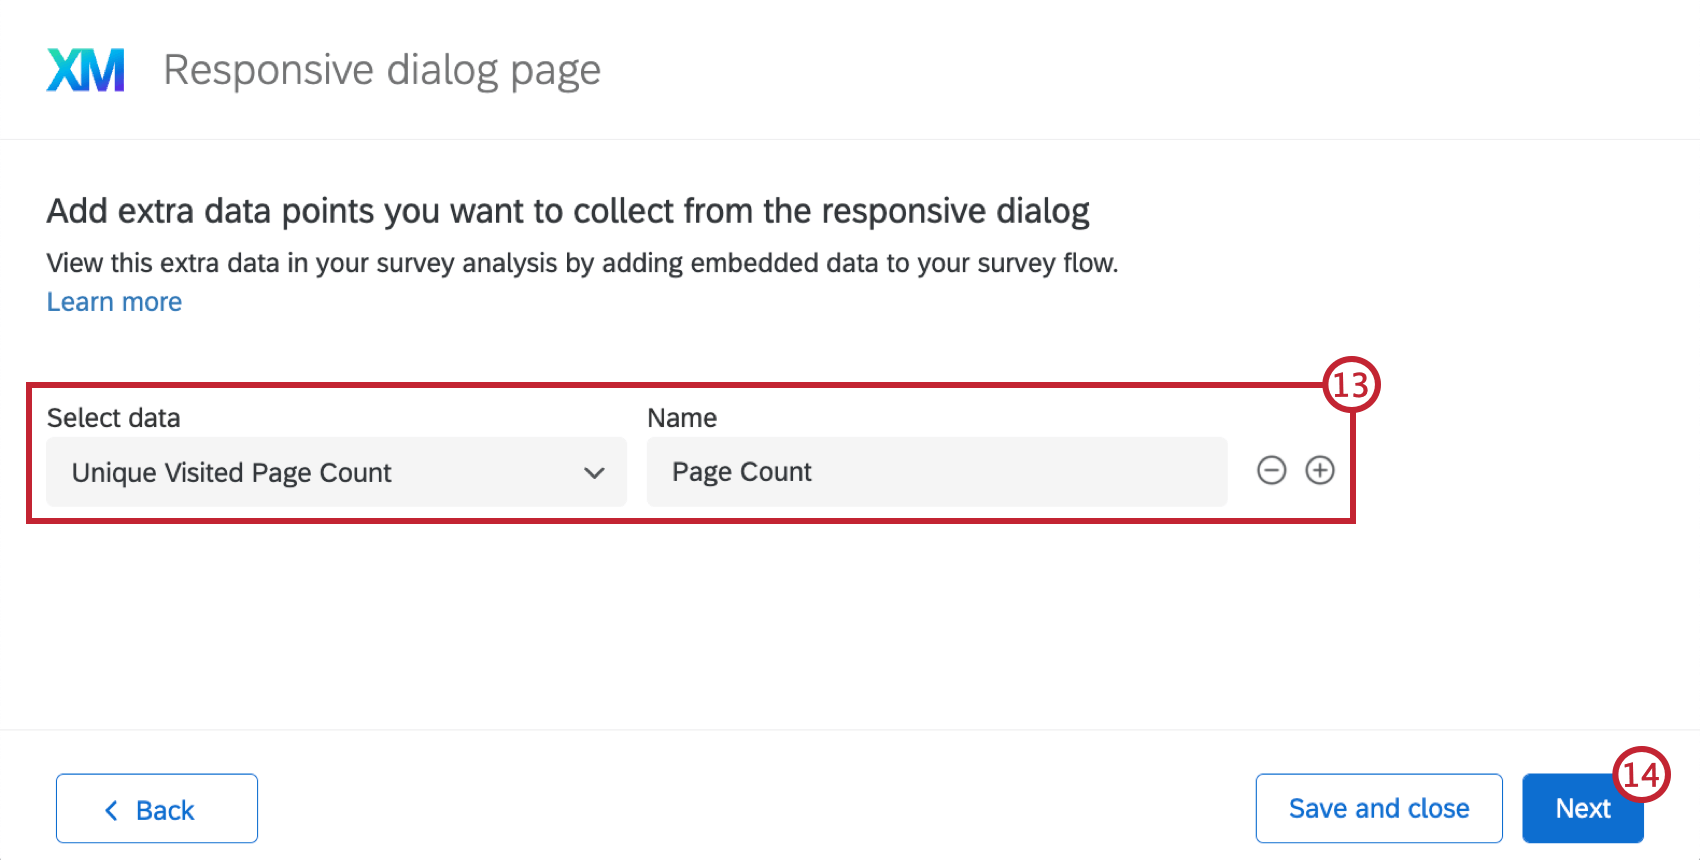
Task: Click the Responsive dialog page title
Action: click(382, 71)
